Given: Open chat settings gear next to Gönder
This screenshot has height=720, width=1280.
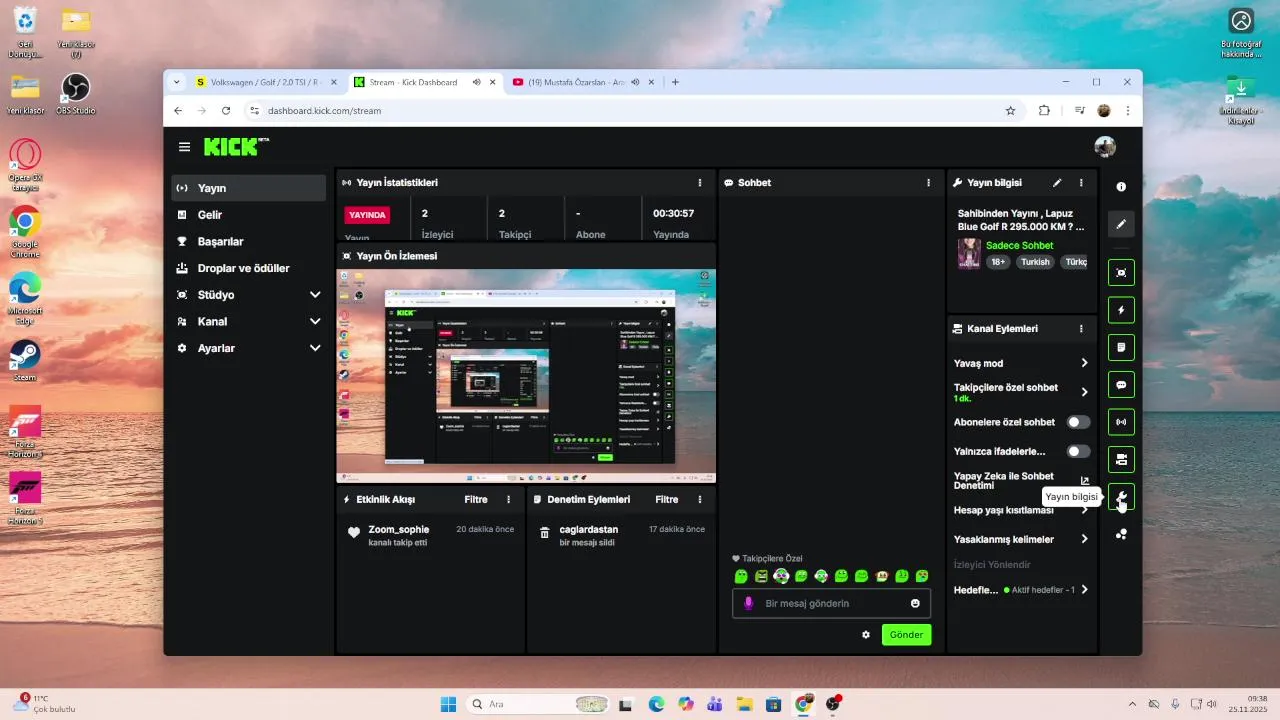Looking at the screenshot, I should pyautogui.click(x=866, y=635).
